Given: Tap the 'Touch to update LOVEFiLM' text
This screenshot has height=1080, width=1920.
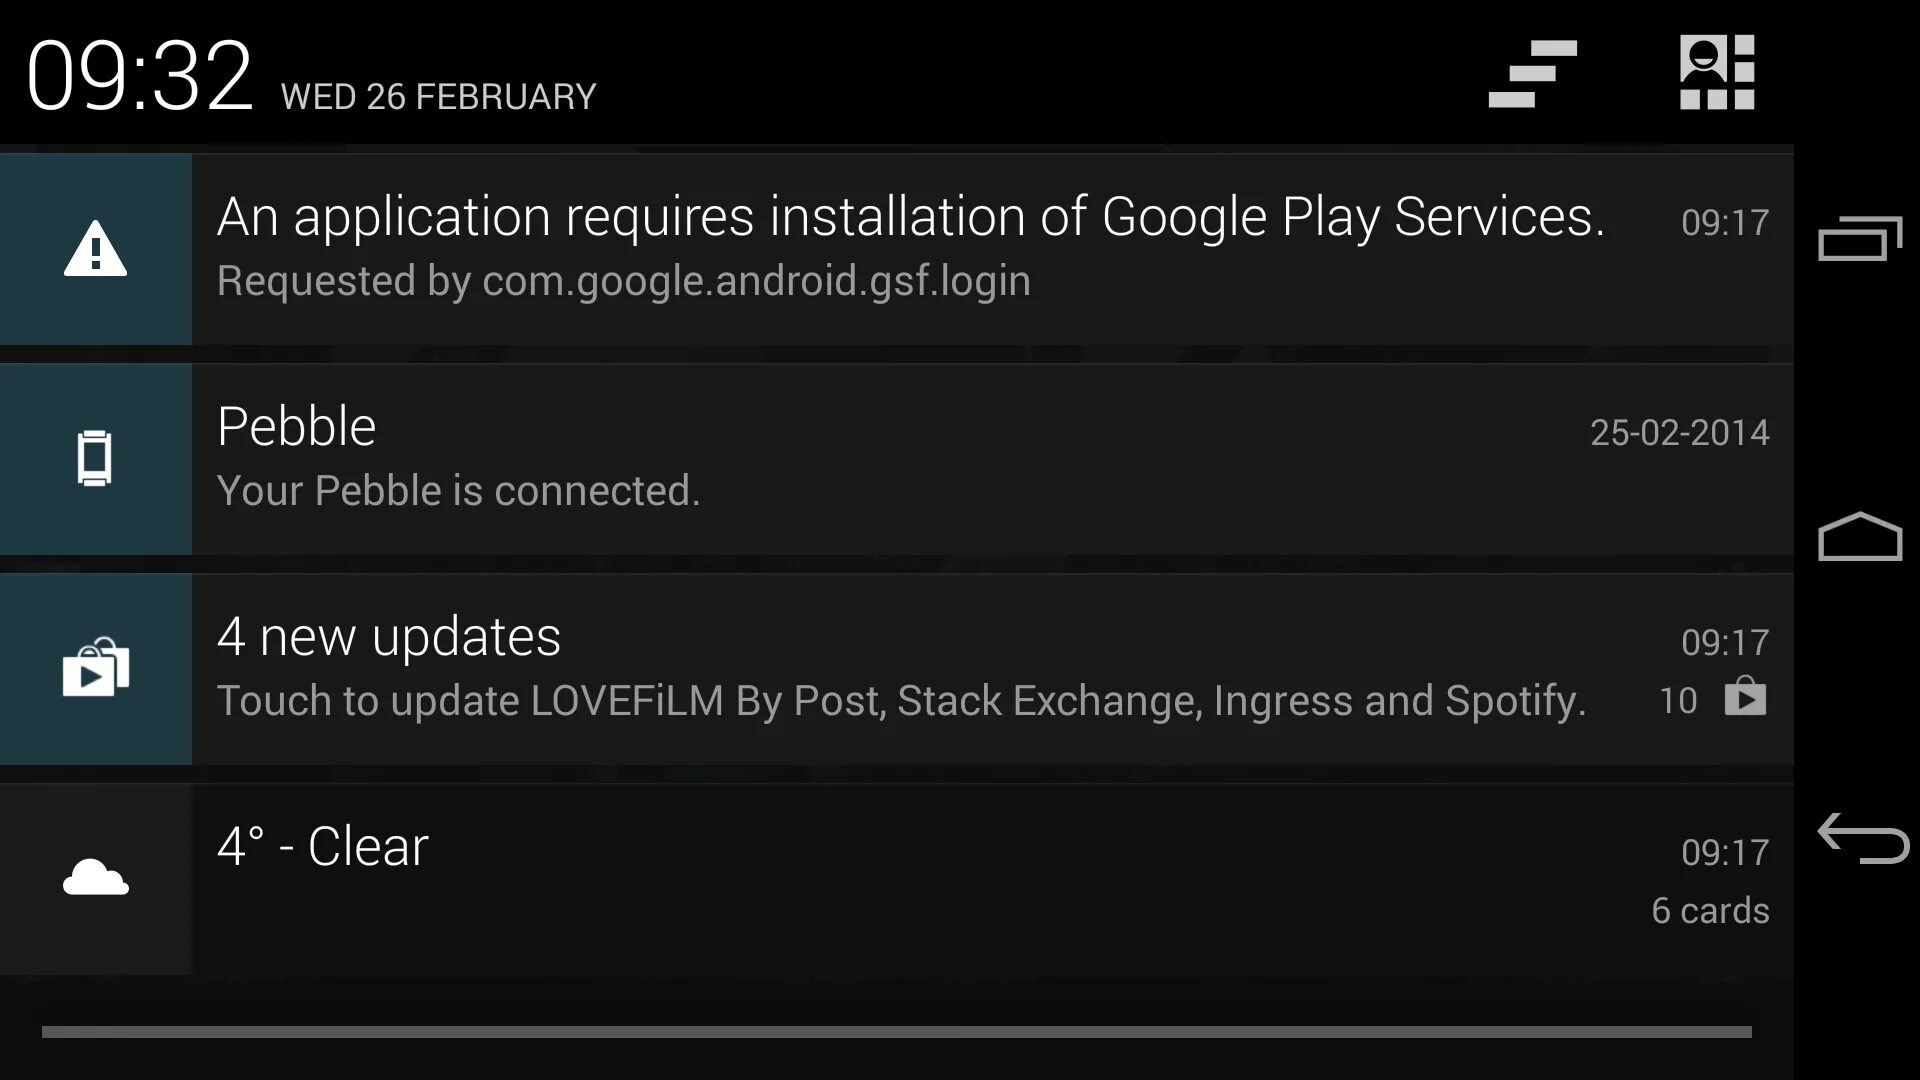Looking at the screenshot, I should (901, 701).
